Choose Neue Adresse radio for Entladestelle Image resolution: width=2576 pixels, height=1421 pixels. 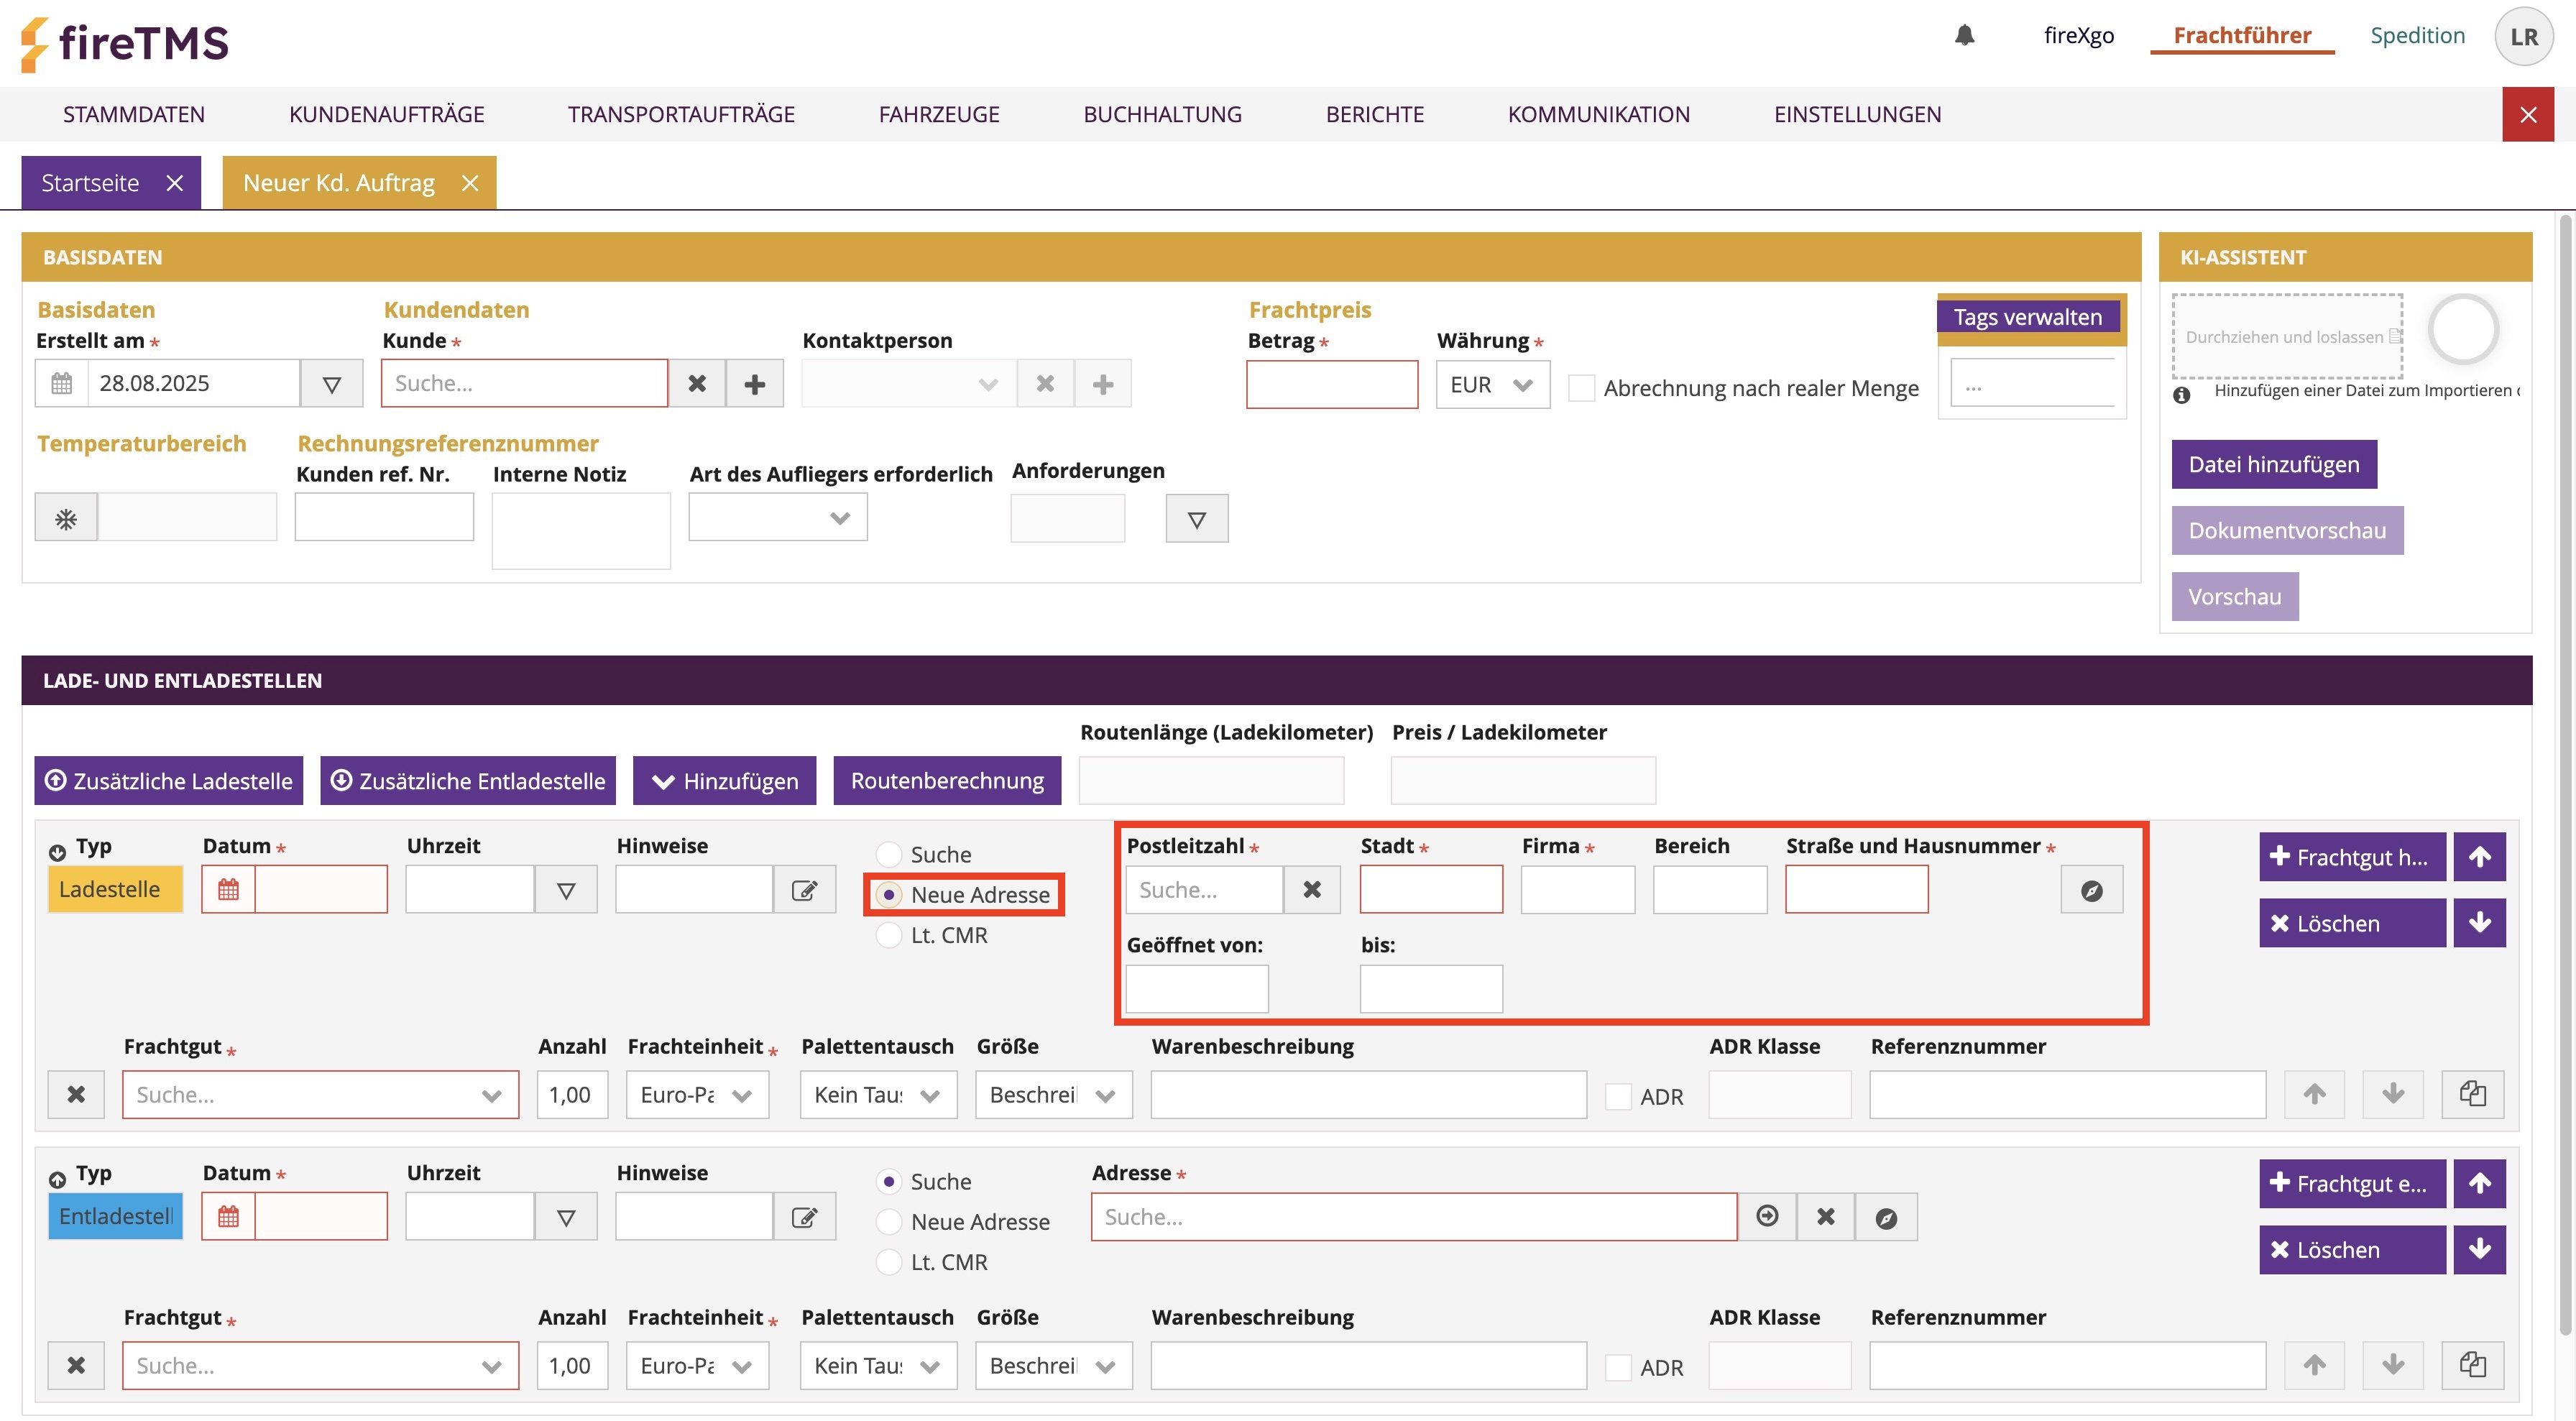pyautogui.click(x=888, y=1221)
